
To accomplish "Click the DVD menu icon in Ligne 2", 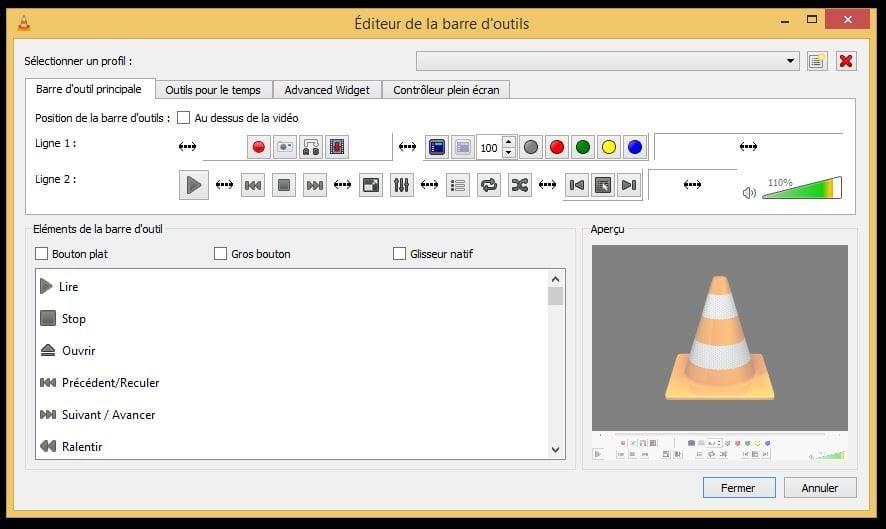I will click(x=603, y=185).
